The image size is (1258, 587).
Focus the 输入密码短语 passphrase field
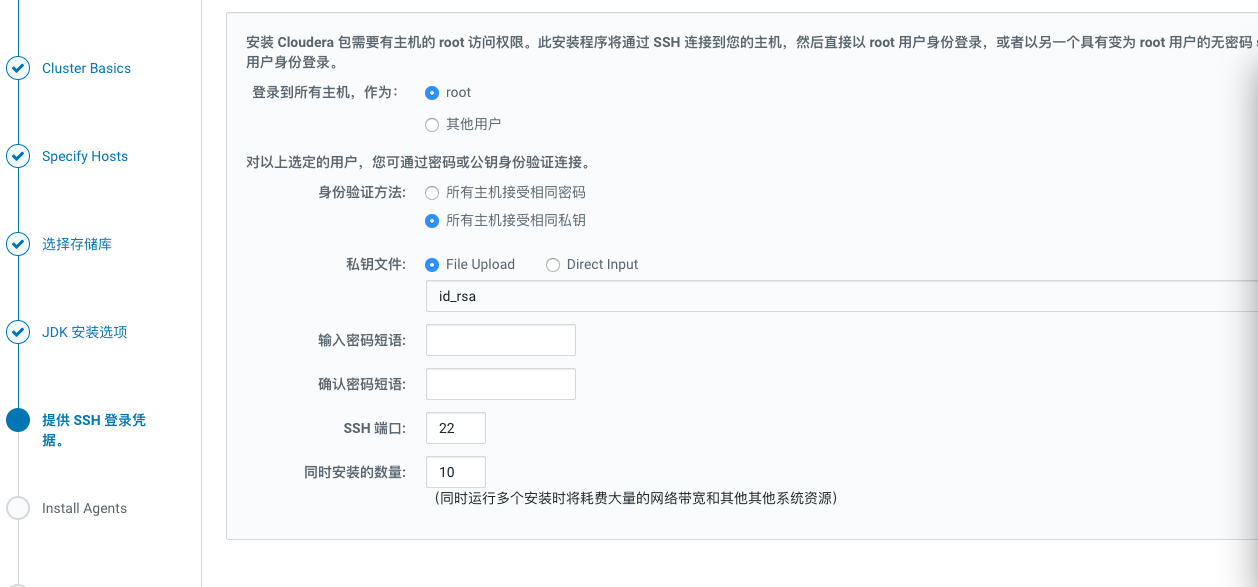(500, 340)
